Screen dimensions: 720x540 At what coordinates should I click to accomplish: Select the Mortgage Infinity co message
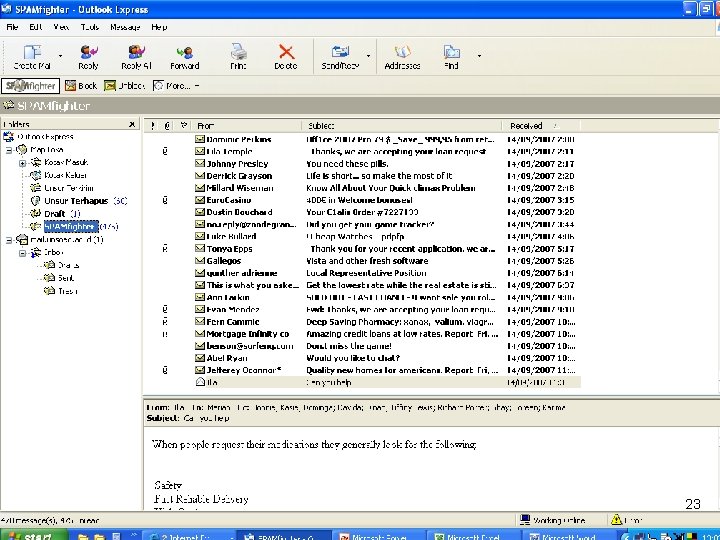coord(363,334)
